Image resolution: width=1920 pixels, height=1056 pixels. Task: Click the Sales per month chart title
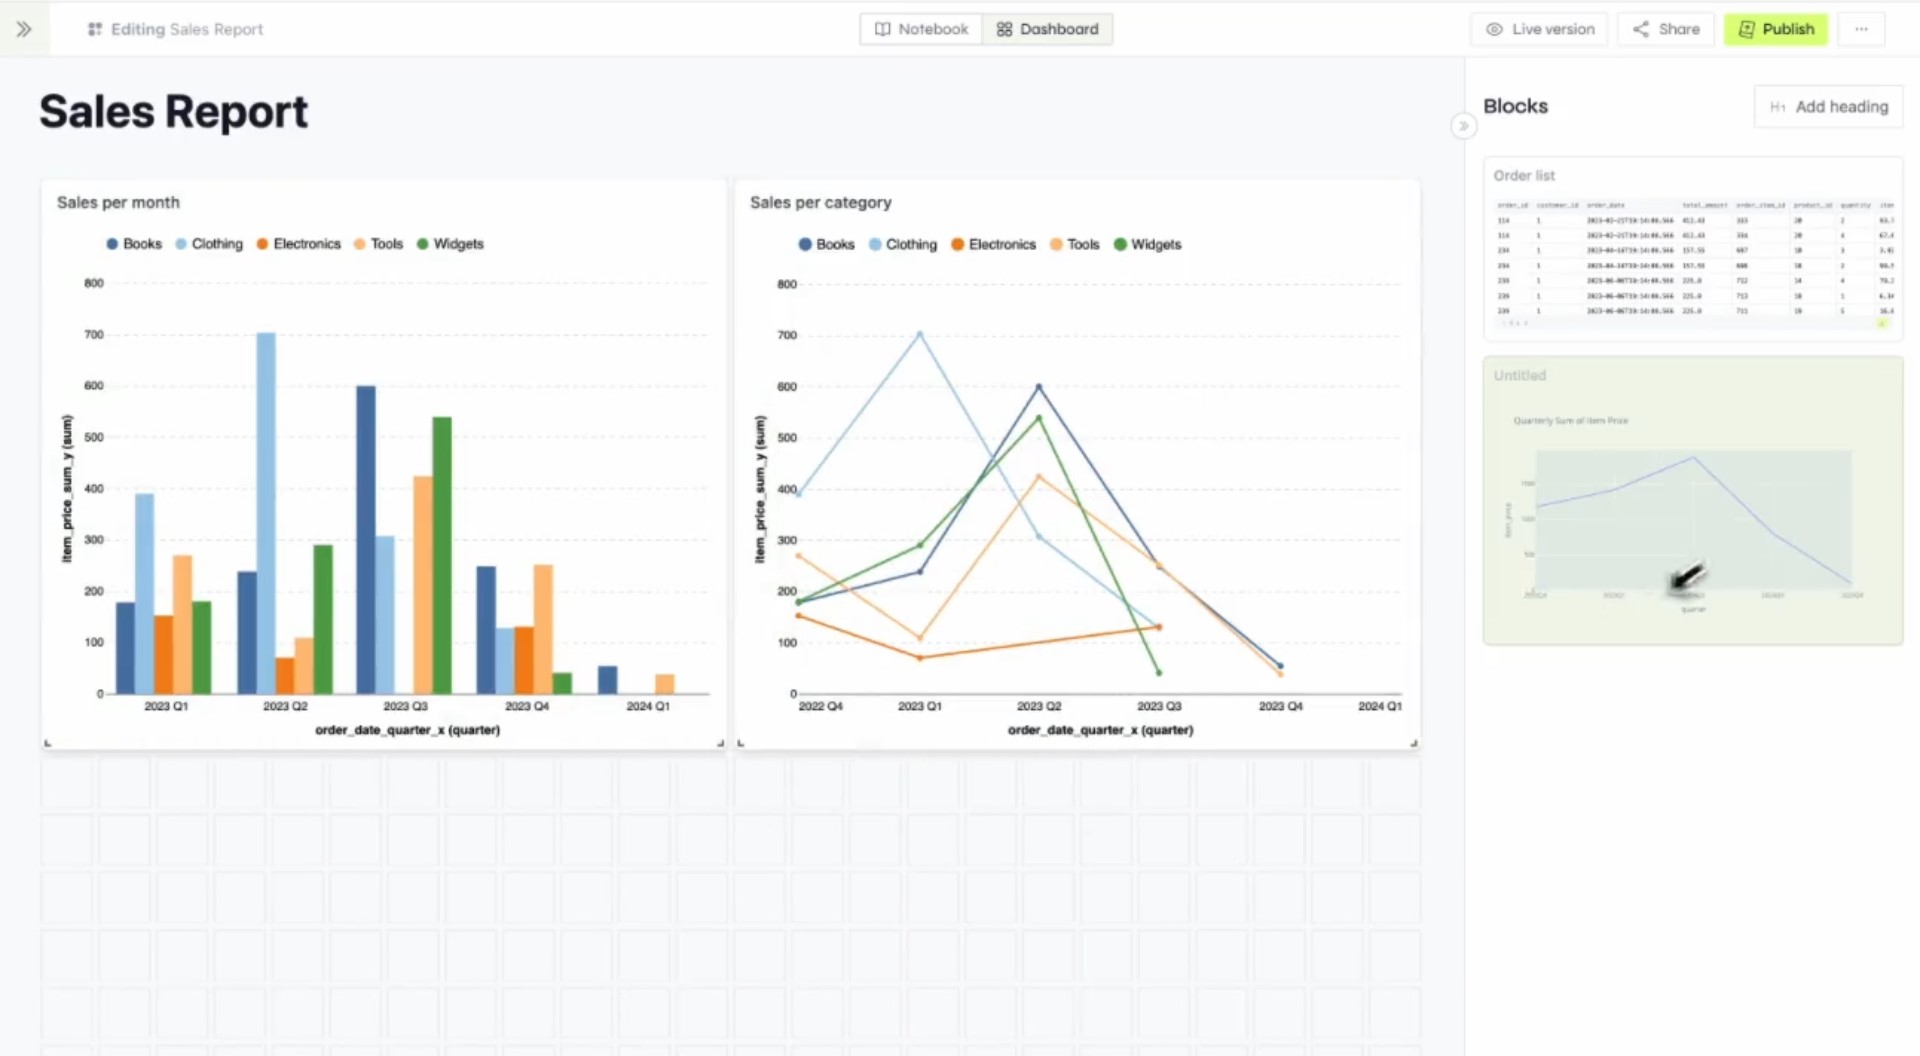(118, 202)
